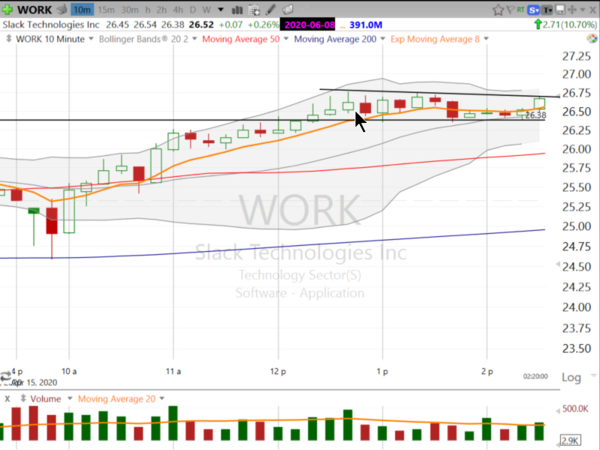Click the 2.71(10.70%) change value
600x450 pixels.
(569, 25)
